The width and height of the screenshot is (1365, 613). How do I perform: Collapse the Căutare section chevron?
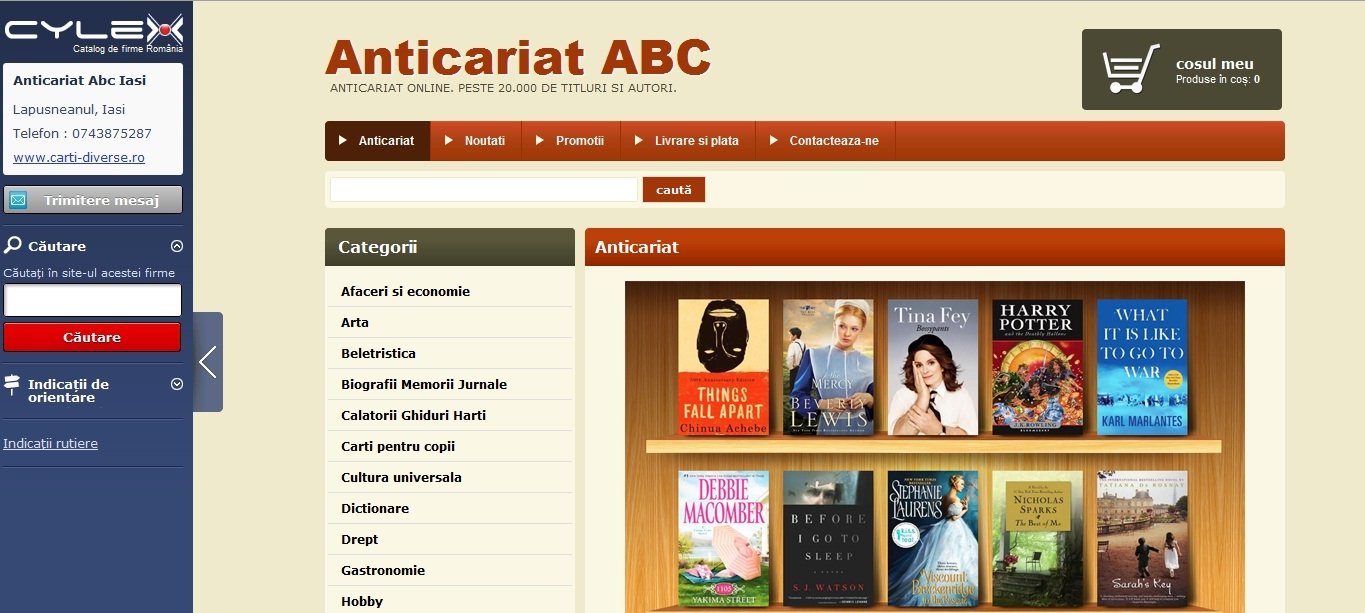click(x=177, y=246)
